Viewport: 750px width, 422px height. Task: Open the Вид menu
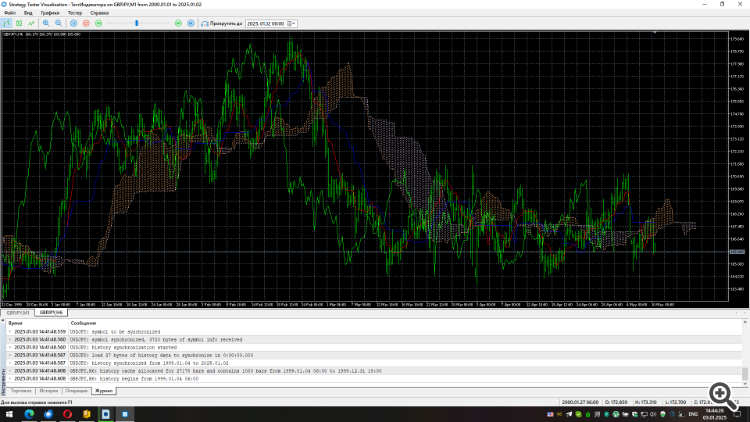coord(28,13)
